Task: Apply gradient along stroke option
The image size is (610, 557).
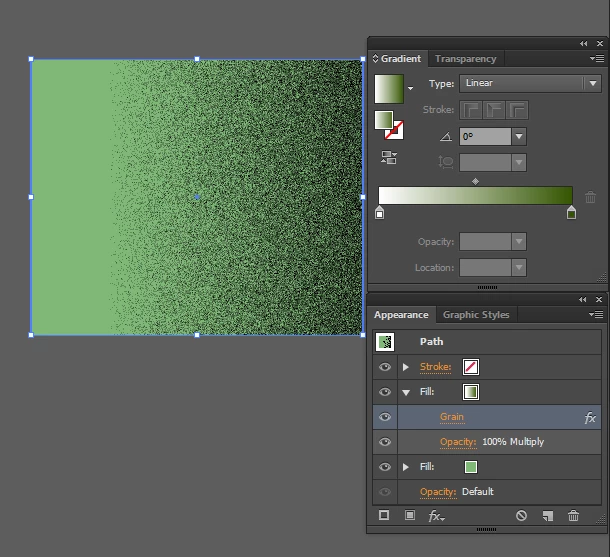Action: (x=494, y=110)
